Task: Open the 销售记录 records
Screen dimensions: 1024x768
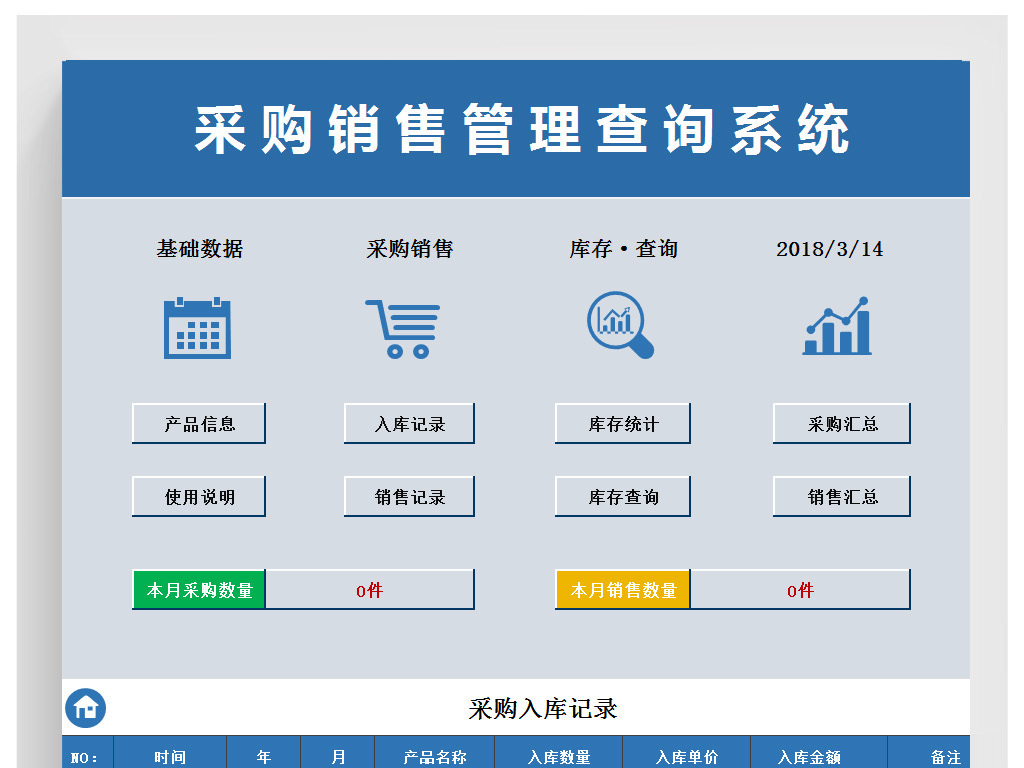Action: [408, 495]
